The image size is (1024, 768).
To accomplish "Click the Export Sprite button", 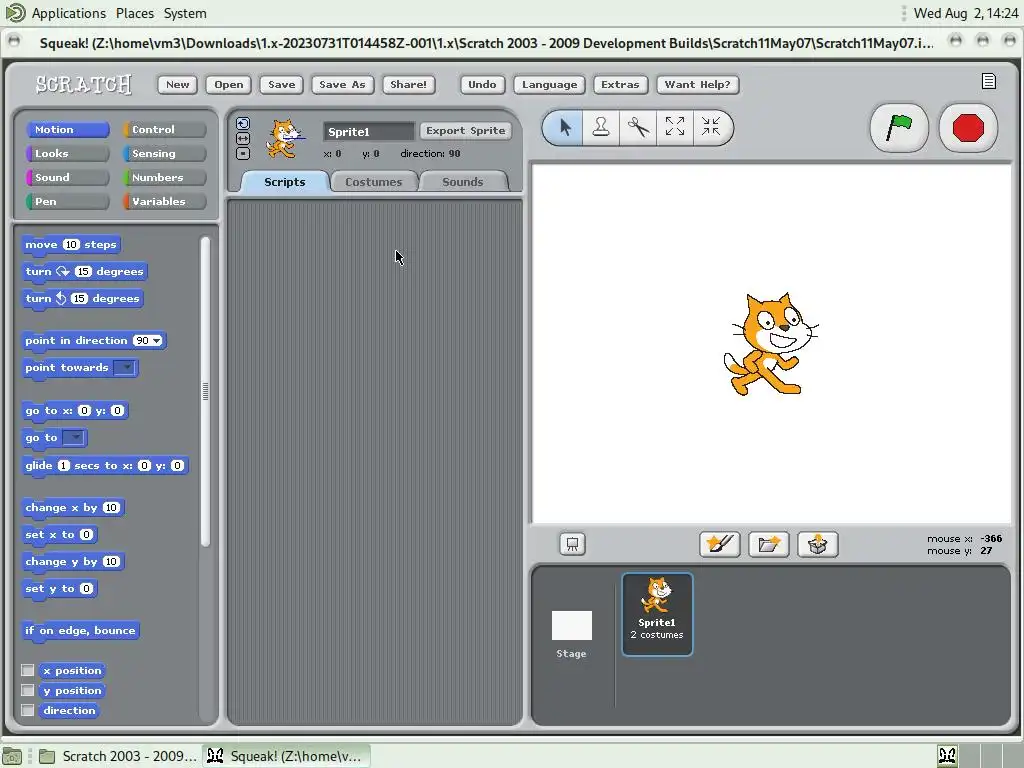I will [466, 131].
